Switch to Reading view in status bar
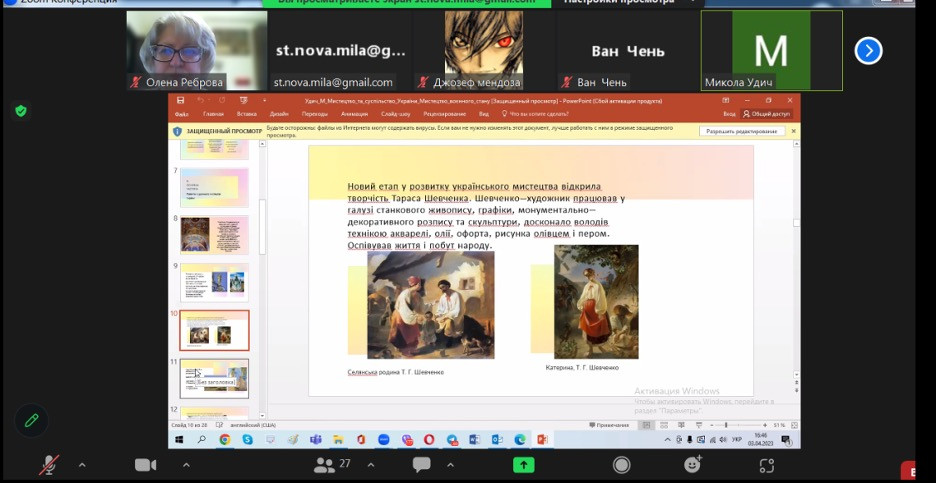 click(x=681, y=425)
